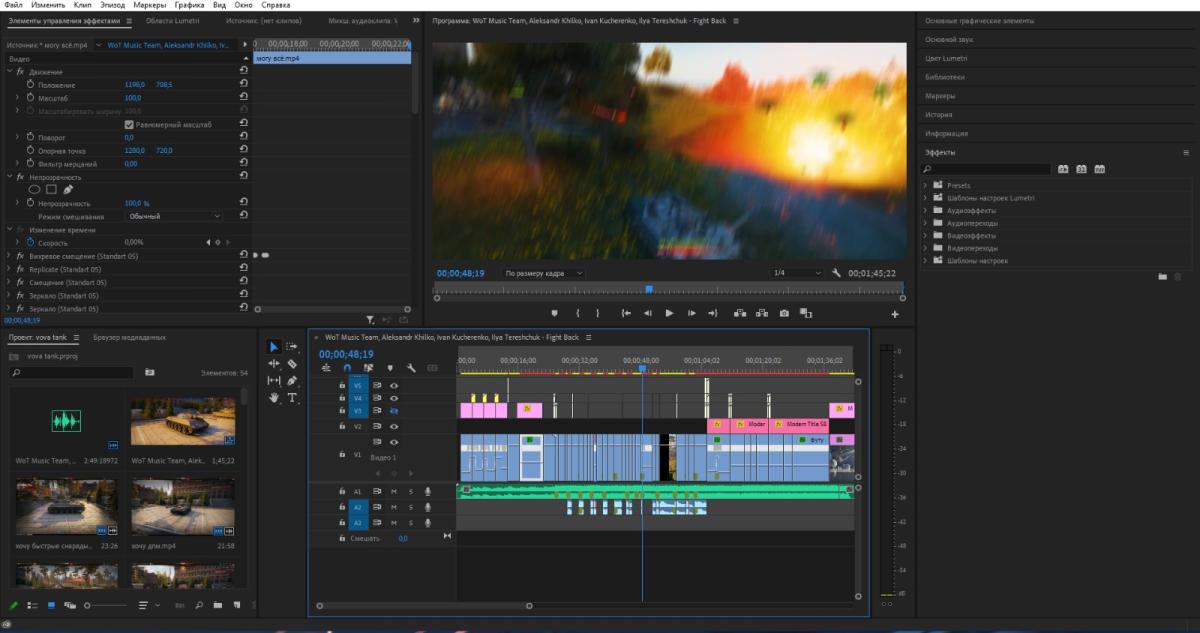The width and height of the screenshot is (1200, 633).
Task: Click the Export Frame camera icon
Action: (783, 313)
